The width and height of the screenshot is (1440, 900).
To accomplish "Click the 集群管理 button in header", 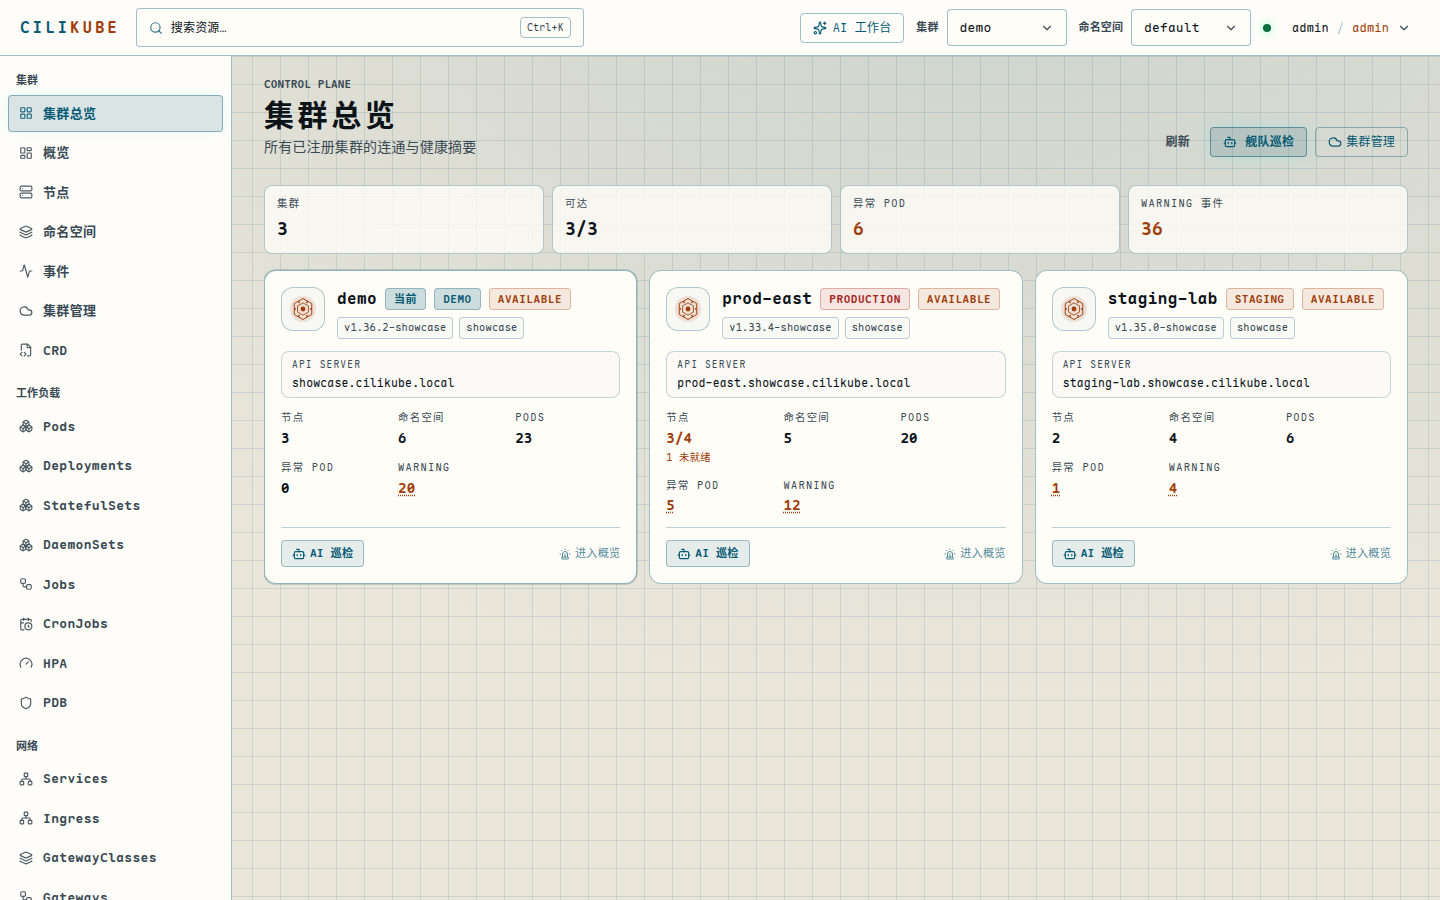I will point(1361,142).
